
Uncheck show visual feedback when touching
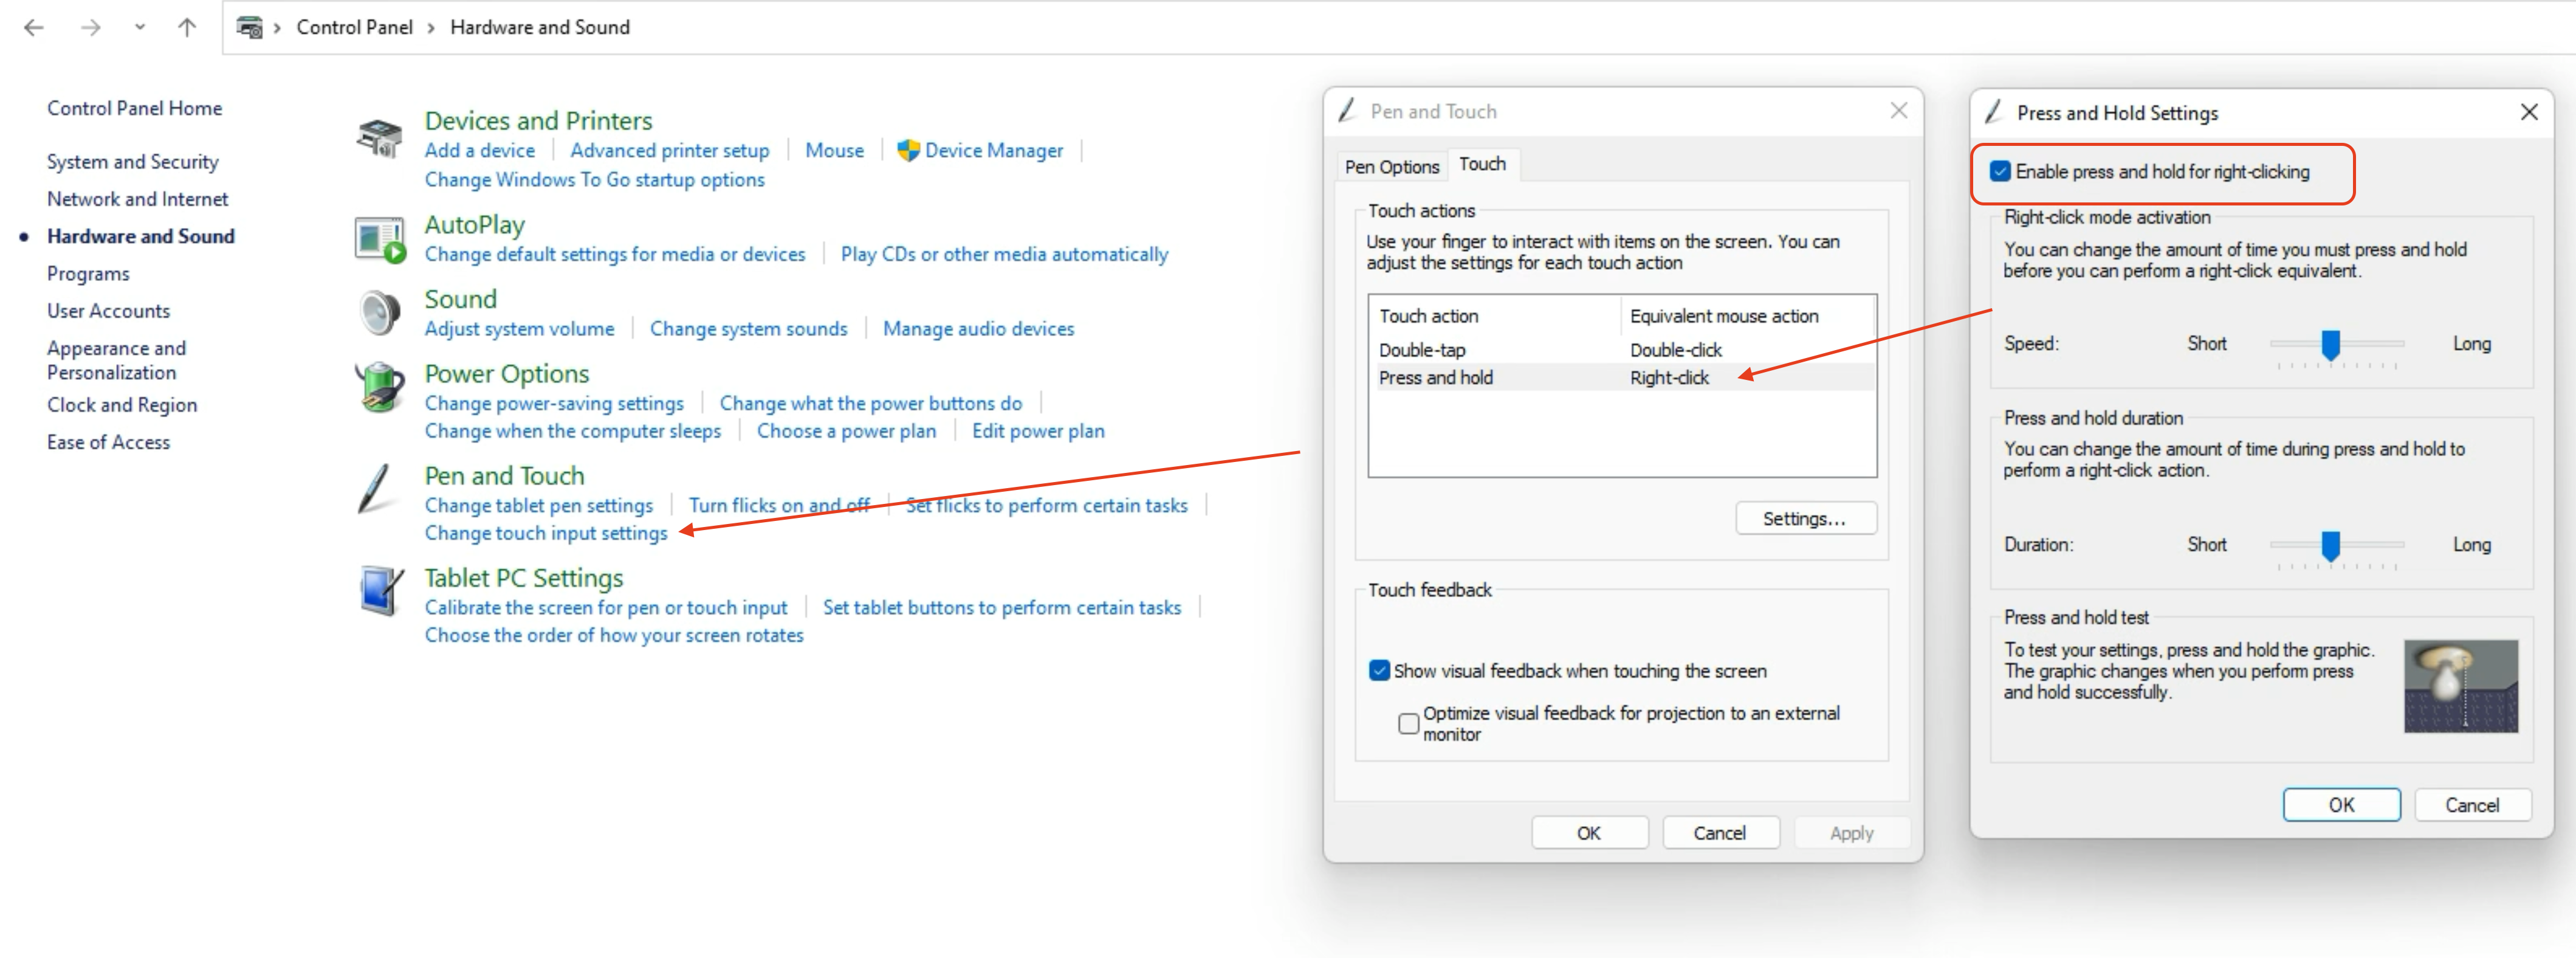[x=1379, y=671]
